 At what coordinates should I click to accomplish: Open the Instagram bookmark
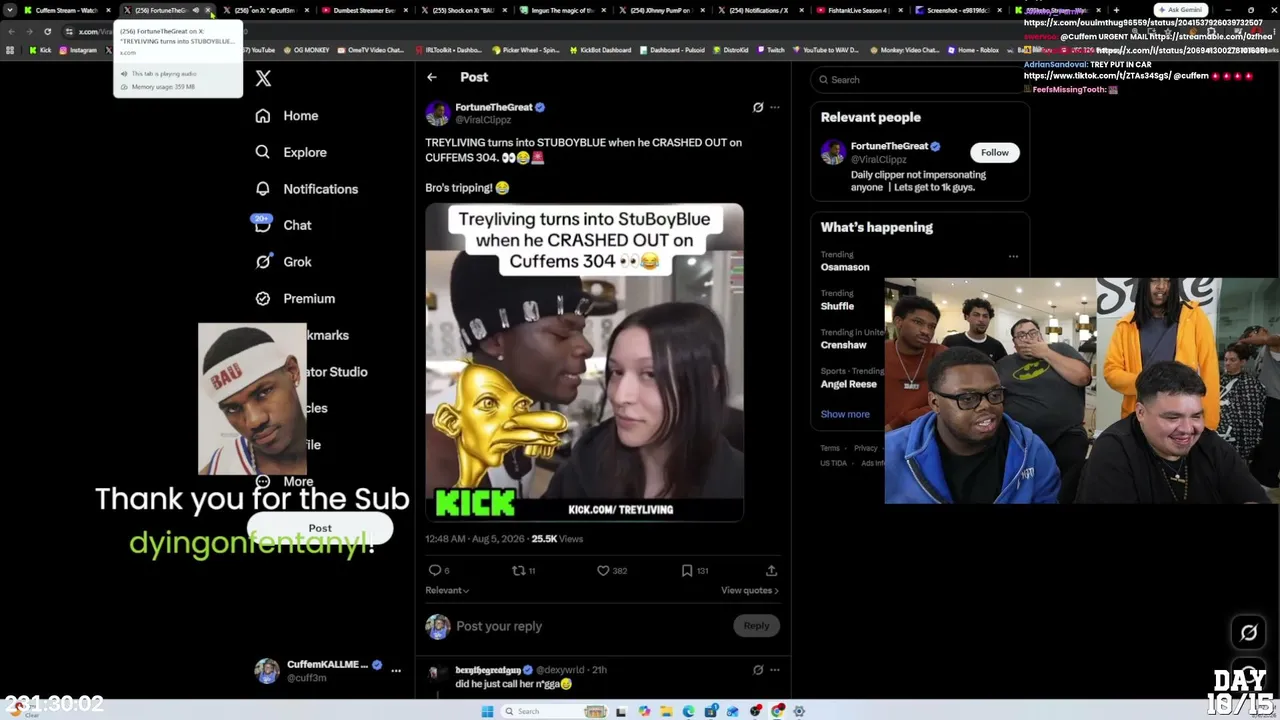pyautogui.click(x=78, y=50)
